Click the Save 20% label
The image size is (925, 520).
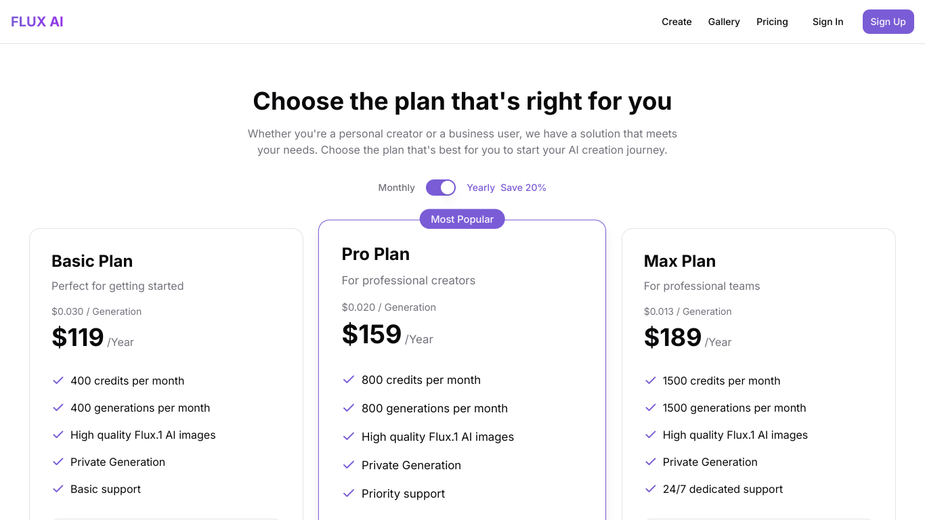coord(523,188)
